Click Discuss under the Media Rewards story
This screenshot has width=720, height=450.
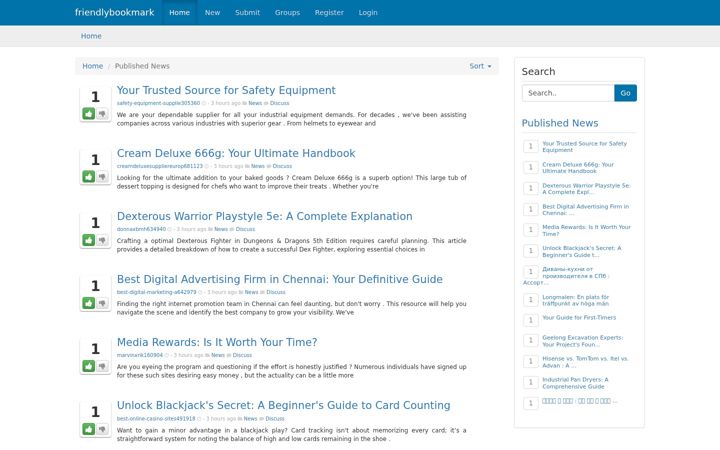[242, 355]
